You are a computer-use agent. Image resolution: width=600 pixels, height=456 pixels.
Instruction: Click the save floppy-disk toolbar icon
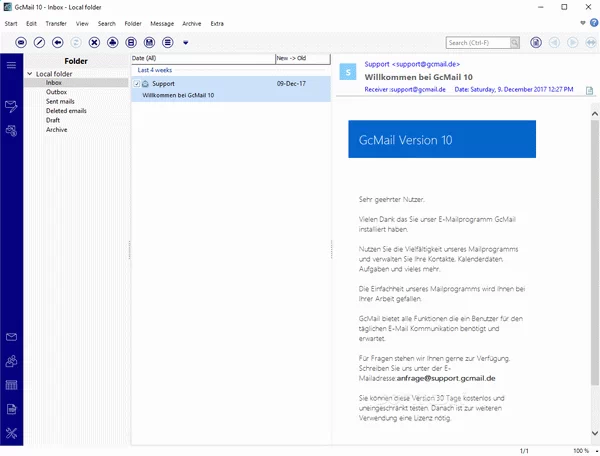[x=149, y=42]
